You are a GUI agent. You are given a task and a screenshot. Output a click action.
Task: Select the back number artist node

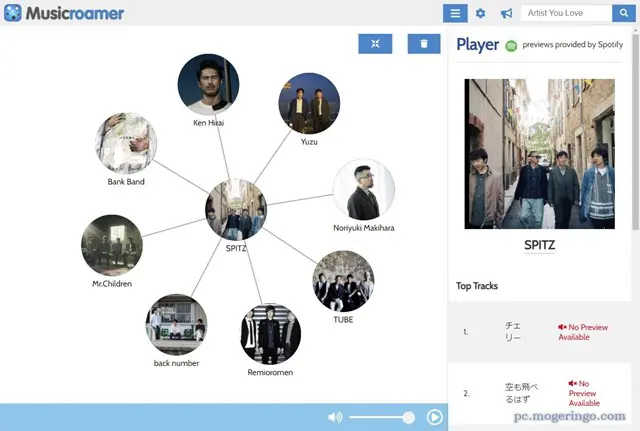point(176,325)
